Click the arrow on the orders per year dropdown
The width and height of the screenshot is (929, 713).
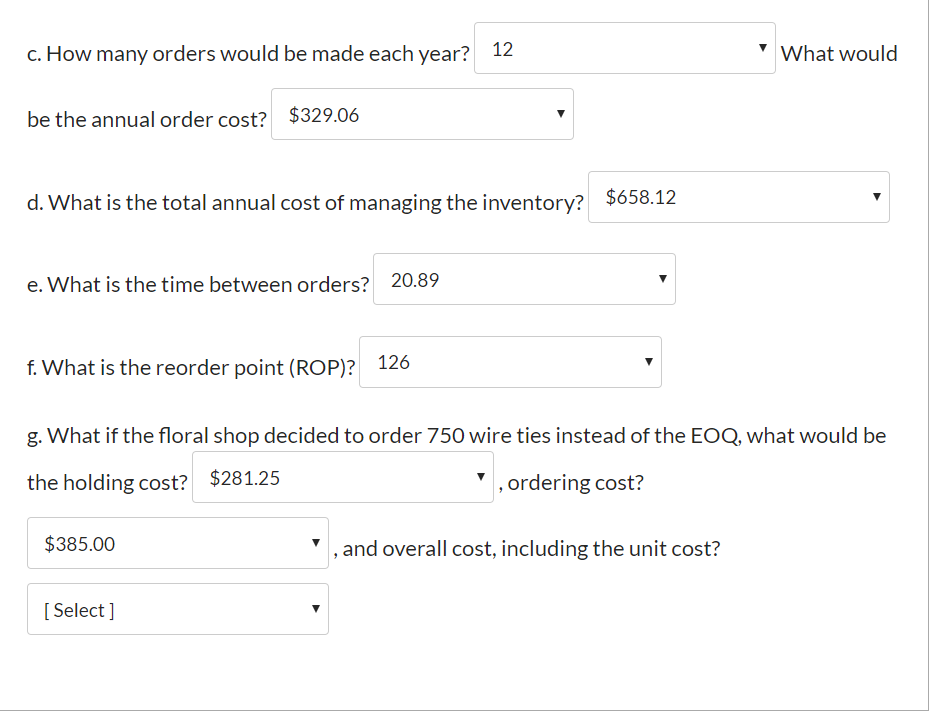[762, 47]
